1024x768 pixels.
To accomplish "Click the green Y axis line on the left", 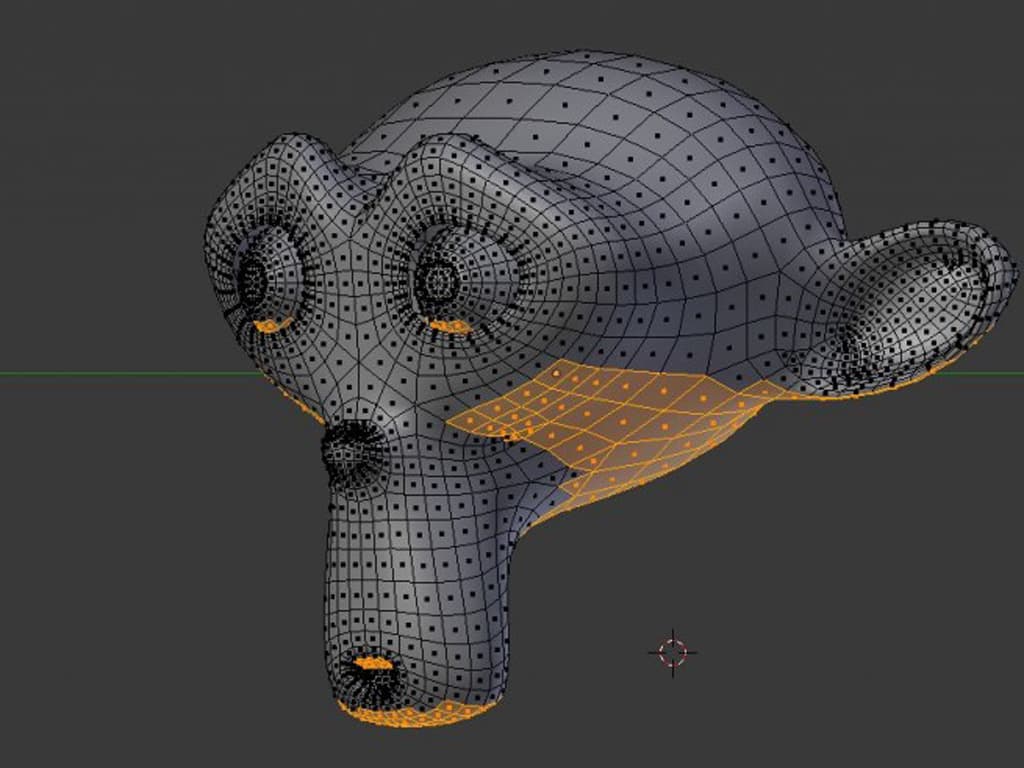I will (131, 374).
